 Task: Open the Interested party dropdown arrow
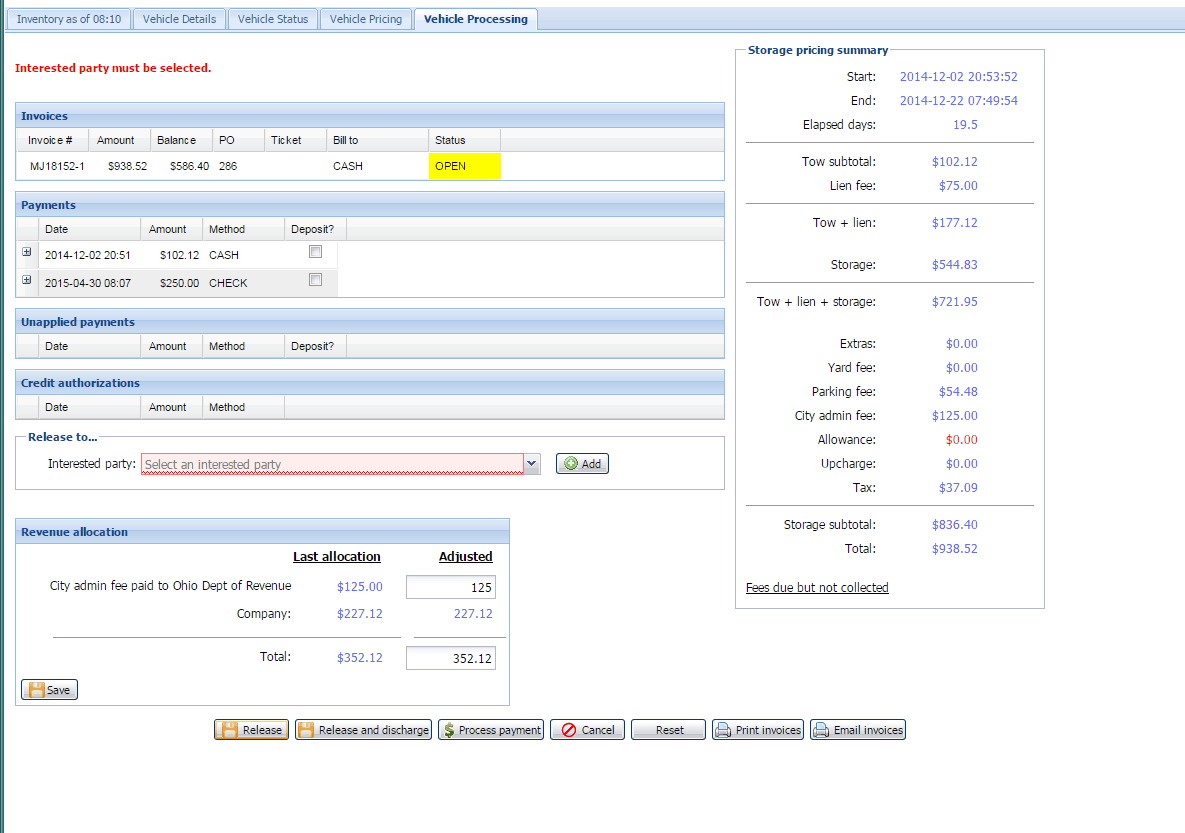point(532,464)
